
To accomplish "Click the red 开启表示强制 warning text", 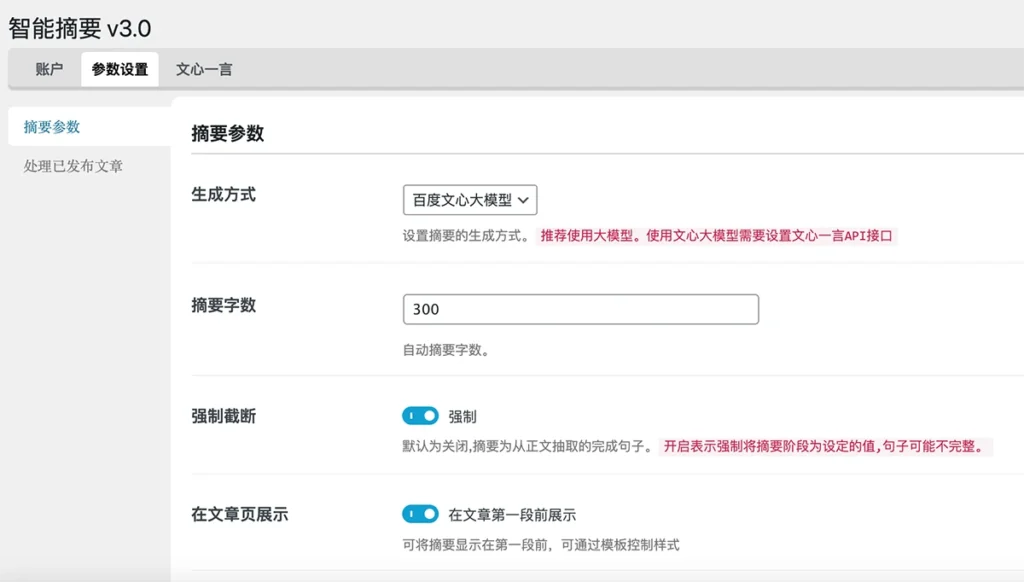I will (826, 446).
